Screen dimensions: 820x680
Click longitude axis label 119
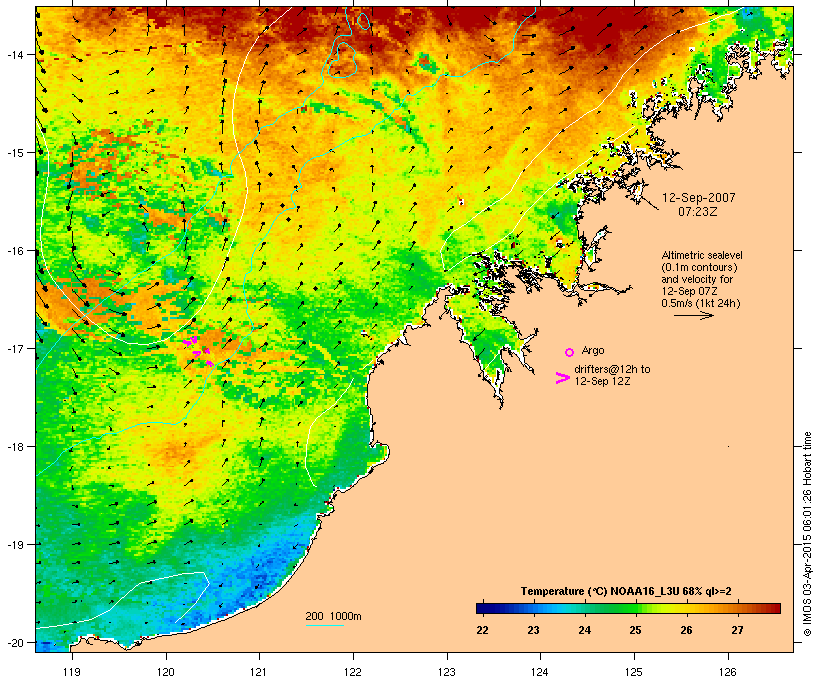tap(72, 672)
